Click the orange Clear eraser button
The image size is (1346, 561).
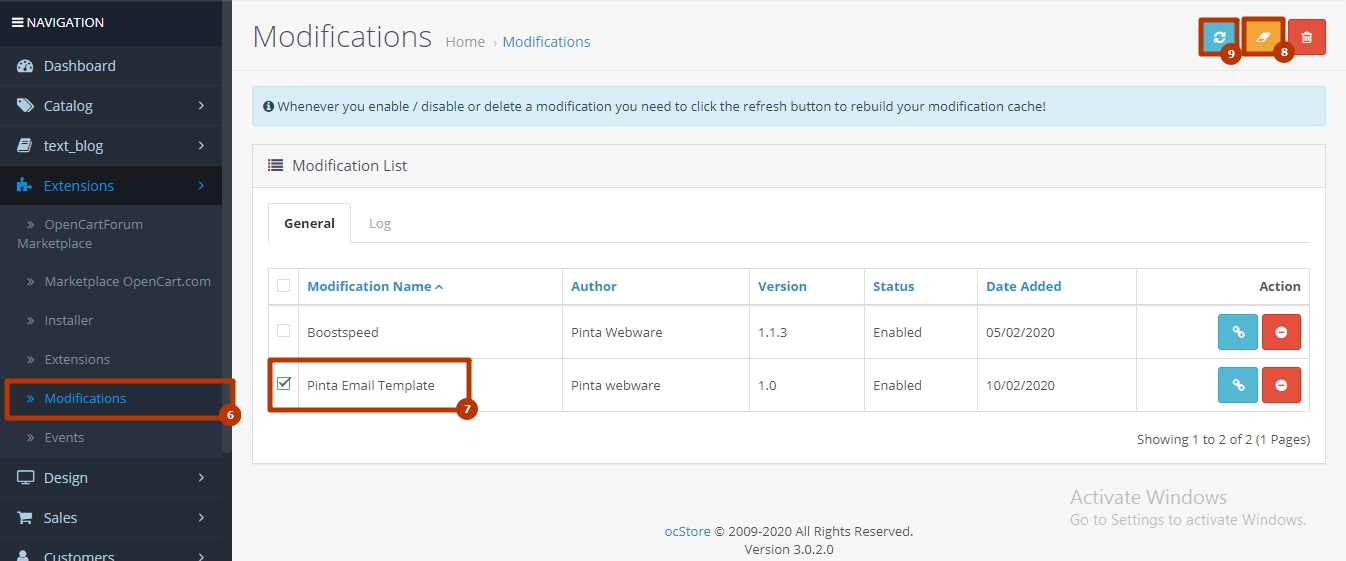(x=1263, y=38)
